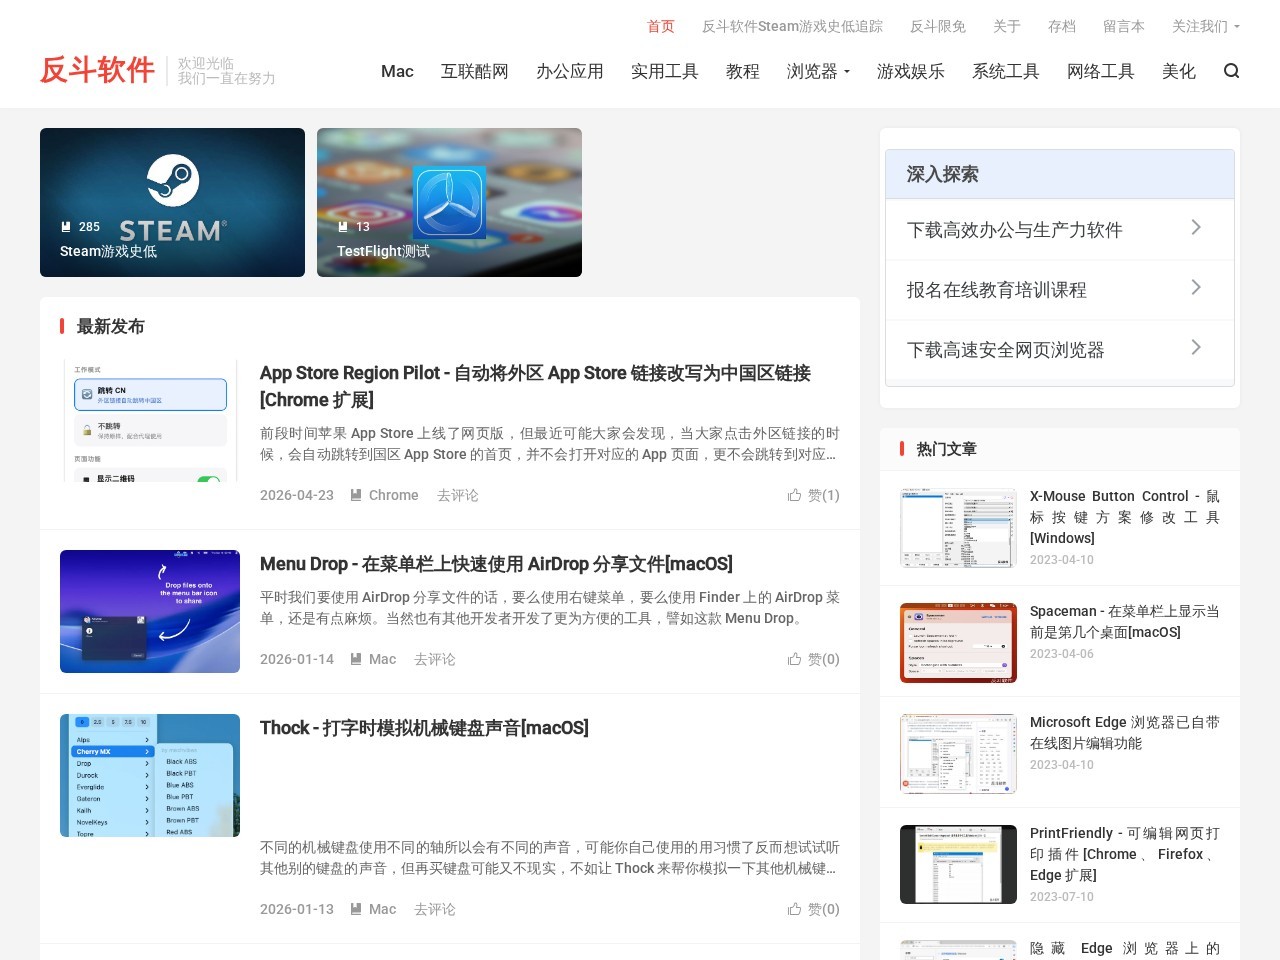Click 去评论 for App Store Region Pilot
Viewport: 1280px width, 960px height.
coord(457,495)
